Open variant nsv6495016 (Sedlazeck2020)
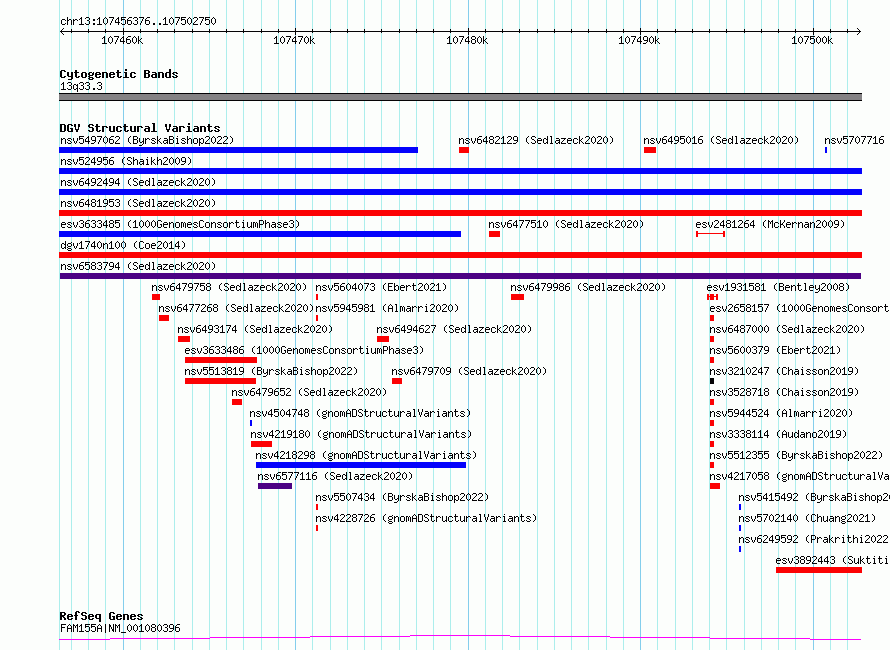This screenshot has height=650, width=890. 721,140
